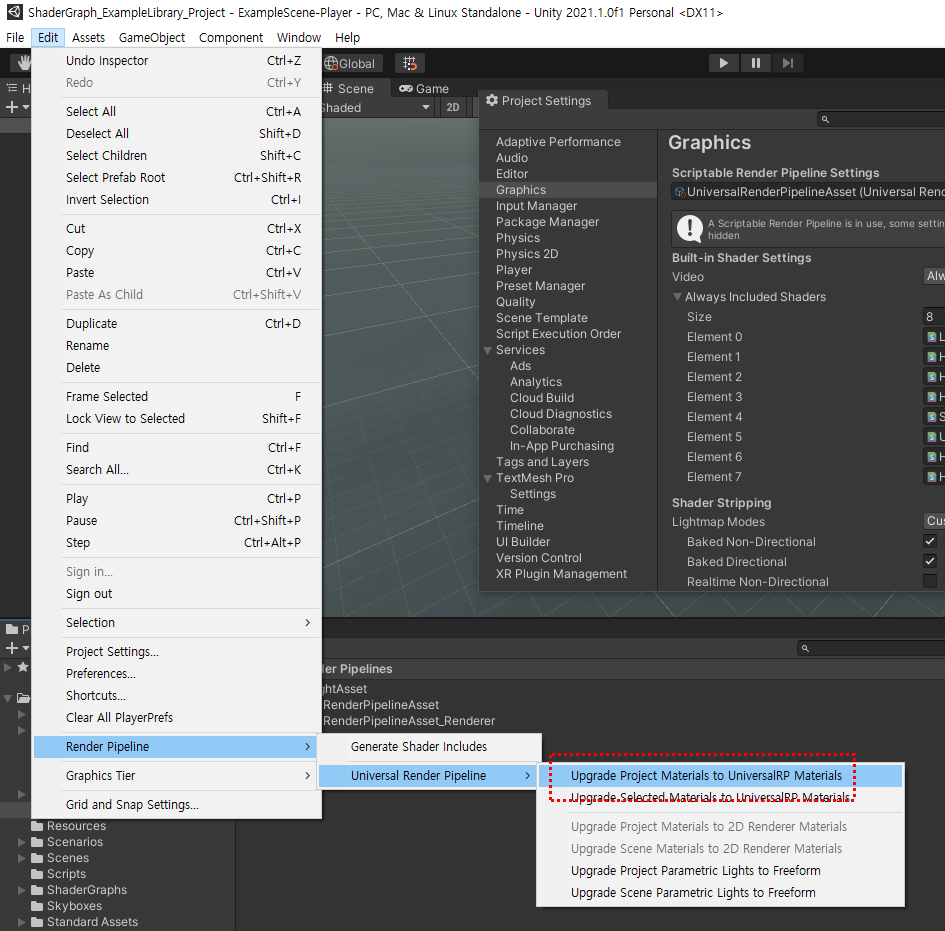Click Duplicate in the Edit menu
Screen dimensions: 945x931
[x=177, y=324]
